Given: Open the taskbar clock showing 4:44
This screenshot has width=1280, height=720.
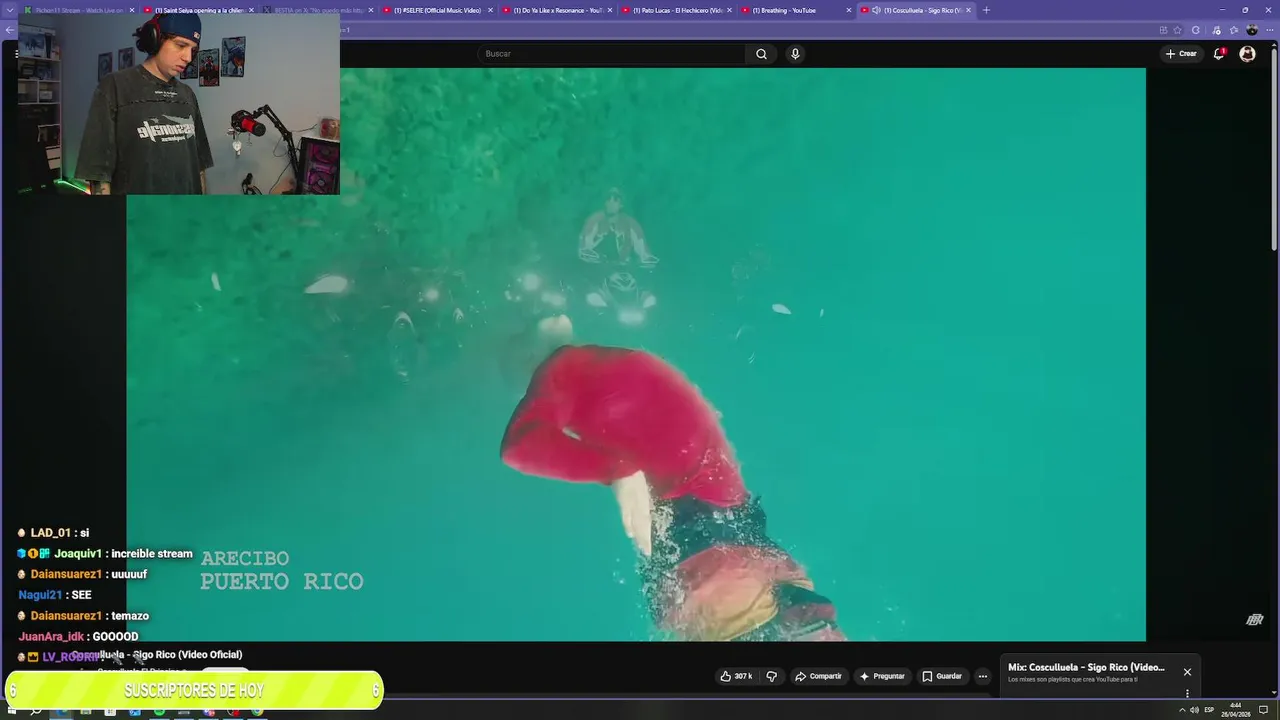Looking at the screenshot, I should [x=1236, y=710].
